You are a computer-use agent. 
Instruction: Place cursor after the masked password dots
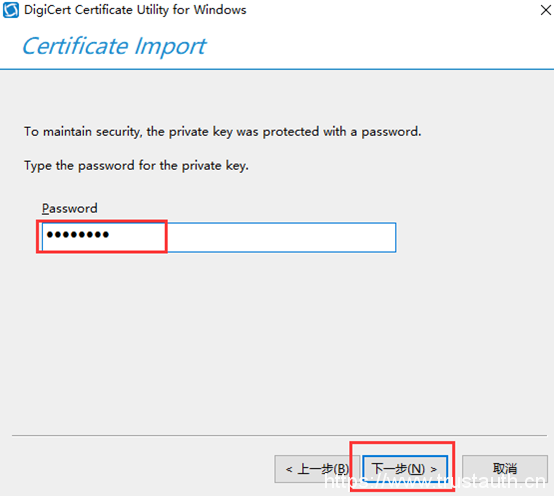(111, 235)
